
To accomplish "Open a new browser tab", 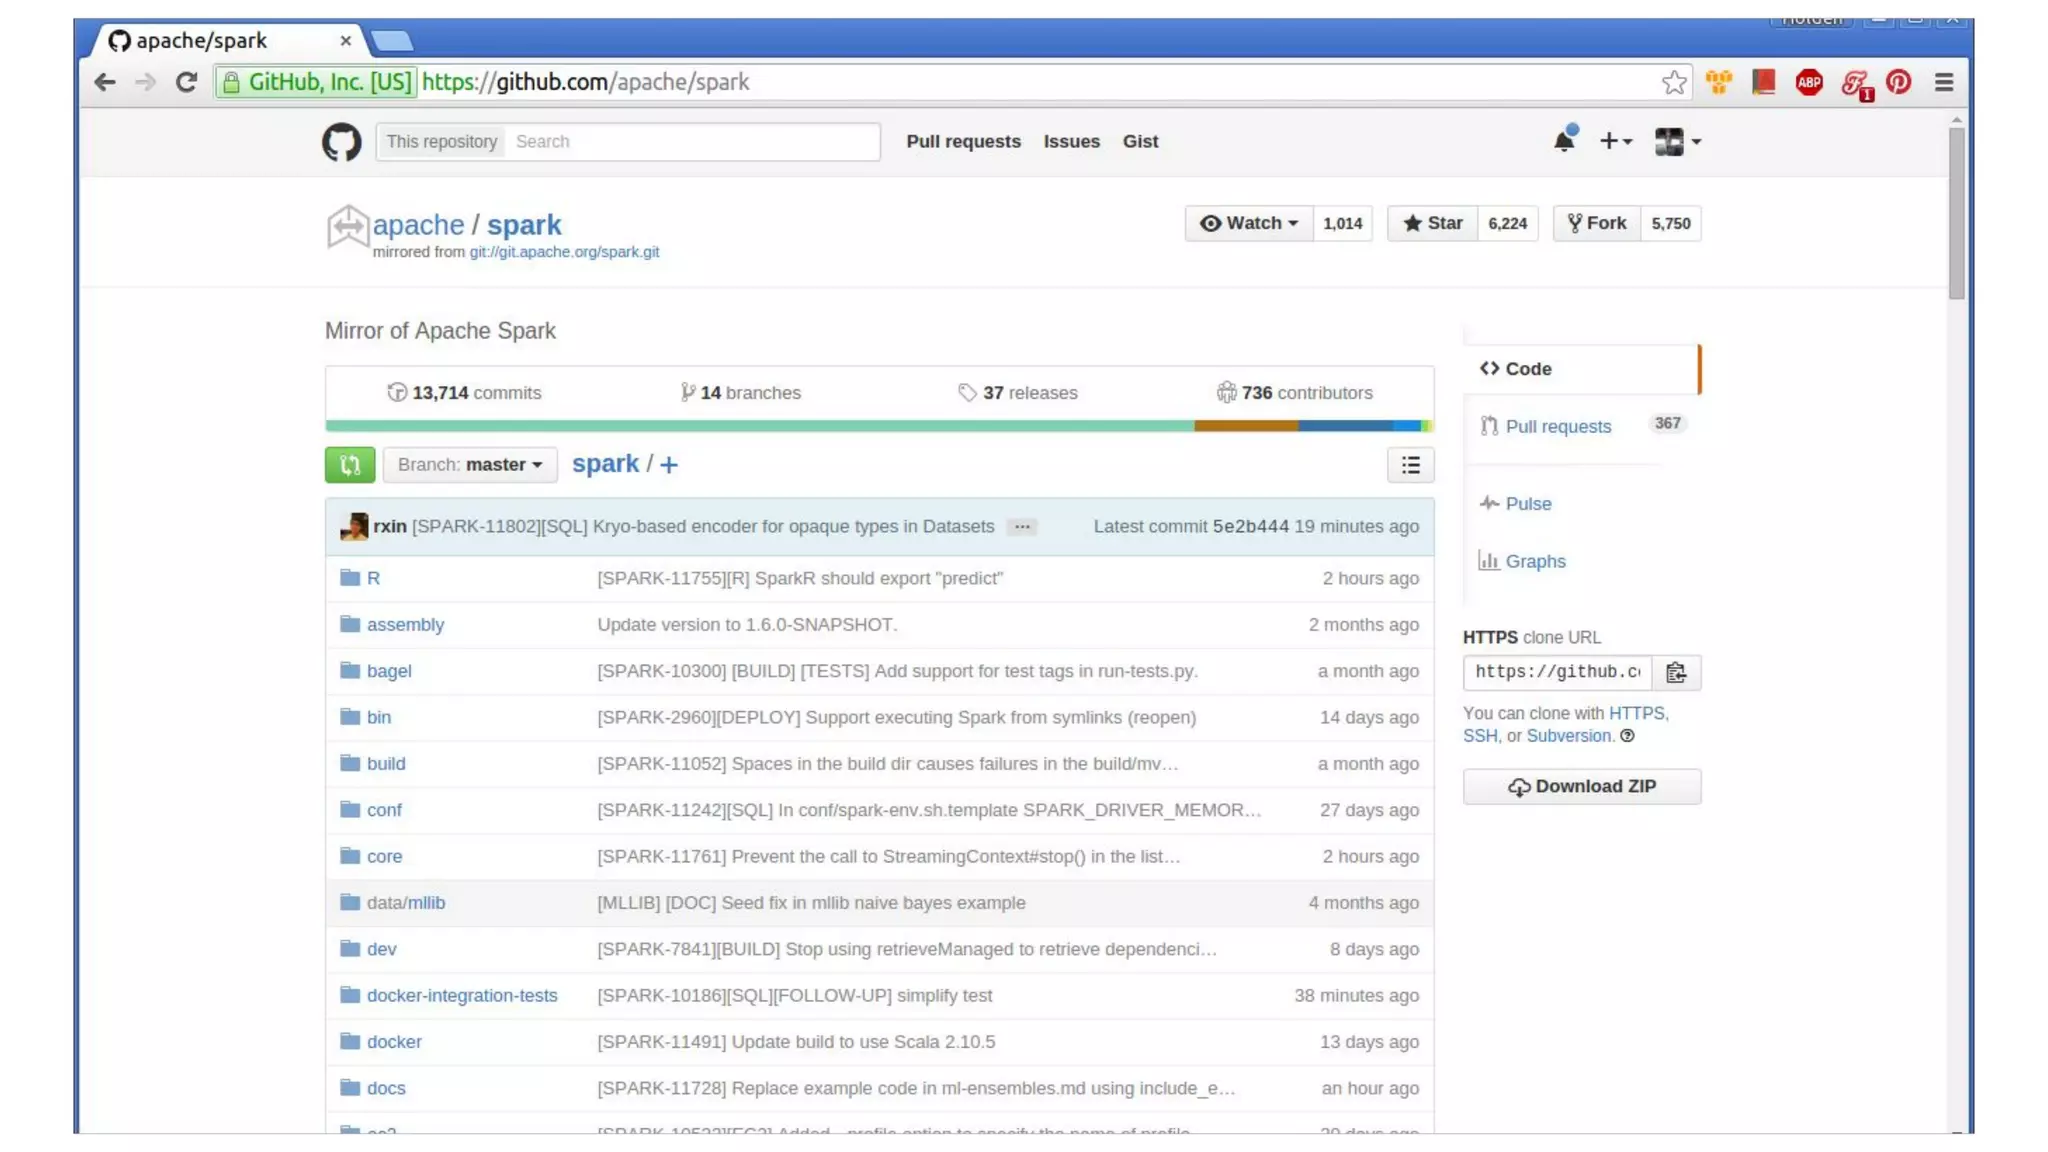I will coord(391,40).
